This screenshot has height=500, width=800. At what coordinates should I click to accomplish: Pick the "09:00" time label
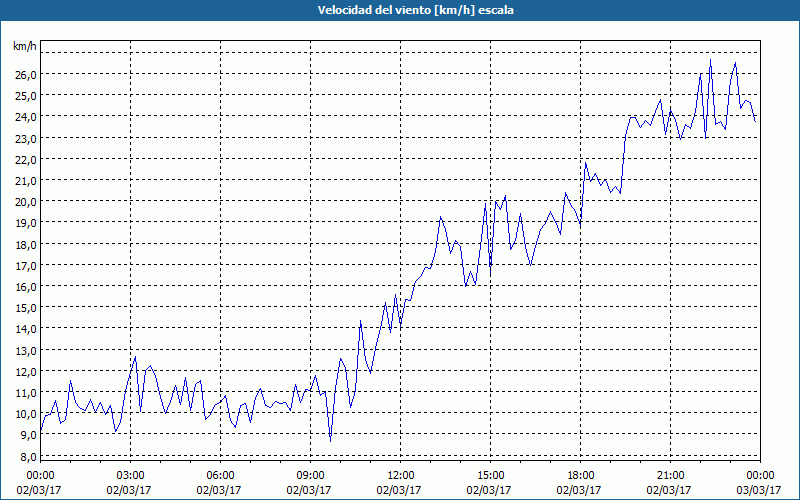(x=311, y=476)
